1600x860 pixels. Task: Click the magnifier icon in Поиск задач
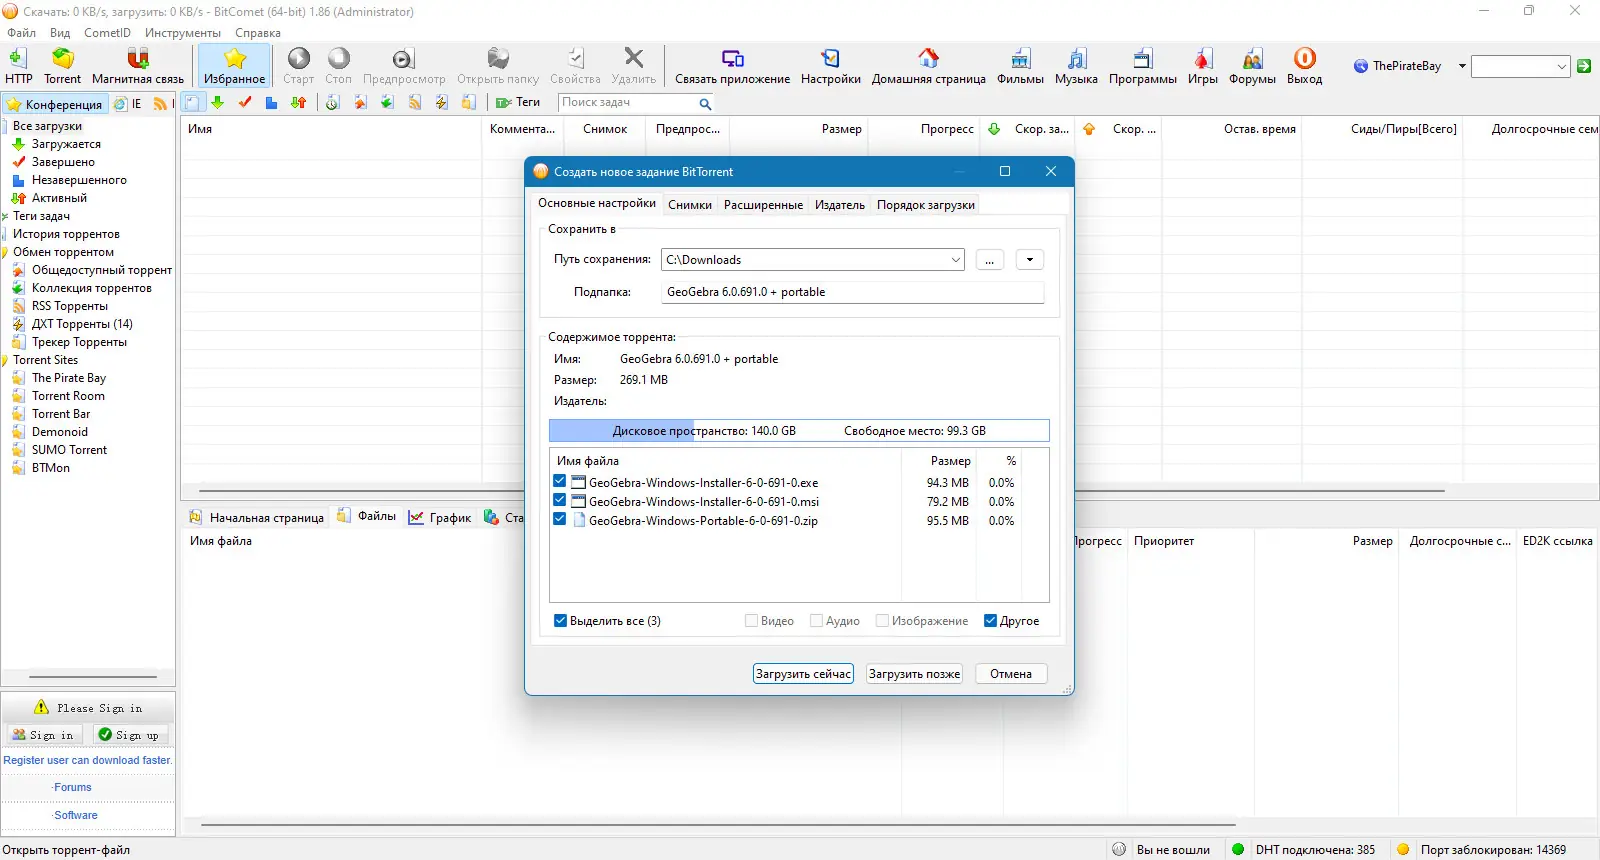[705, 103]
